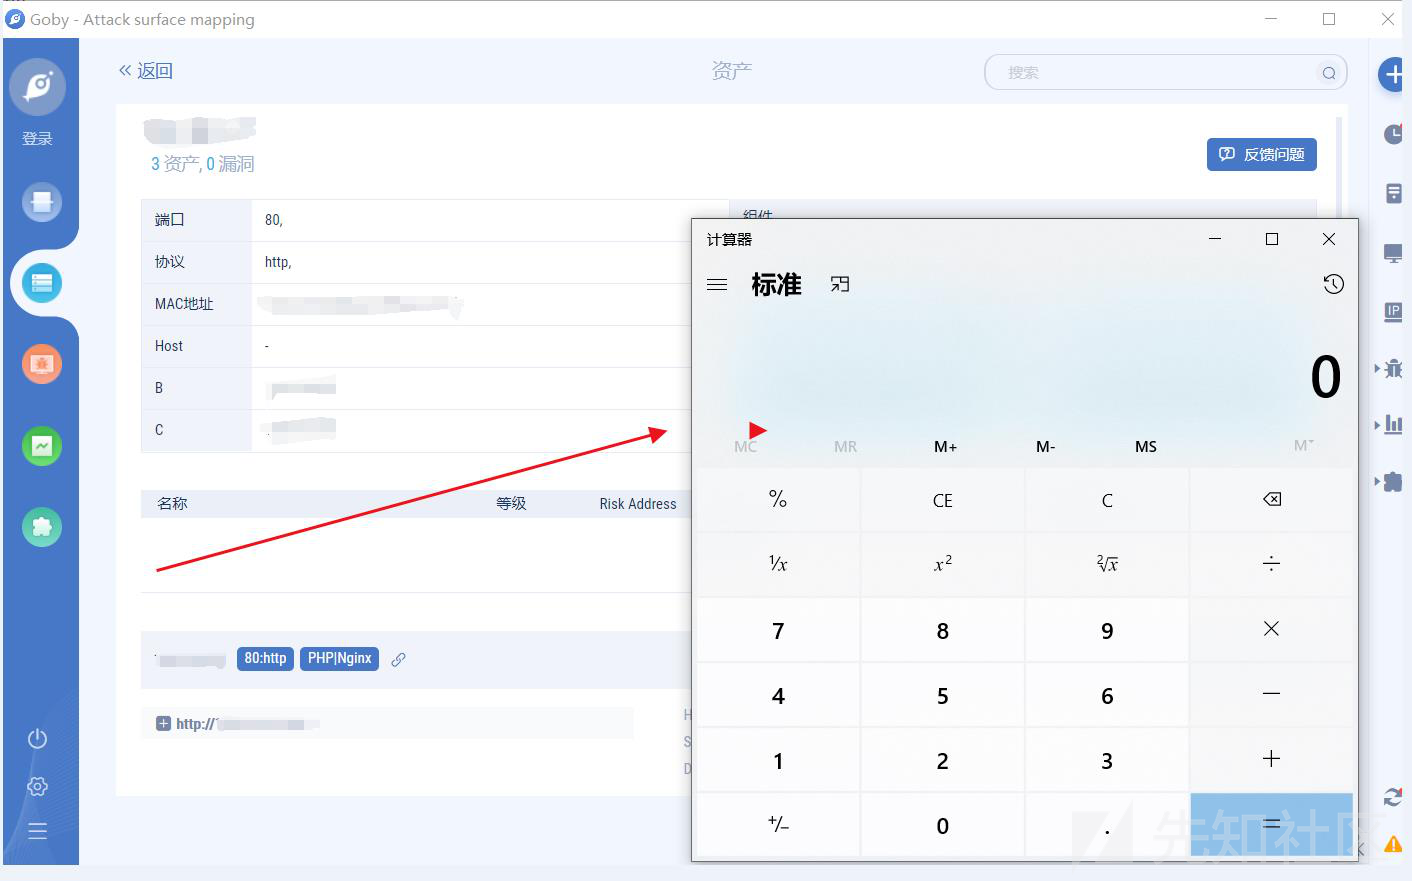The image size is (1412, 881).
Task: Click the Goby login avatar icon
Action: [38, 86]
